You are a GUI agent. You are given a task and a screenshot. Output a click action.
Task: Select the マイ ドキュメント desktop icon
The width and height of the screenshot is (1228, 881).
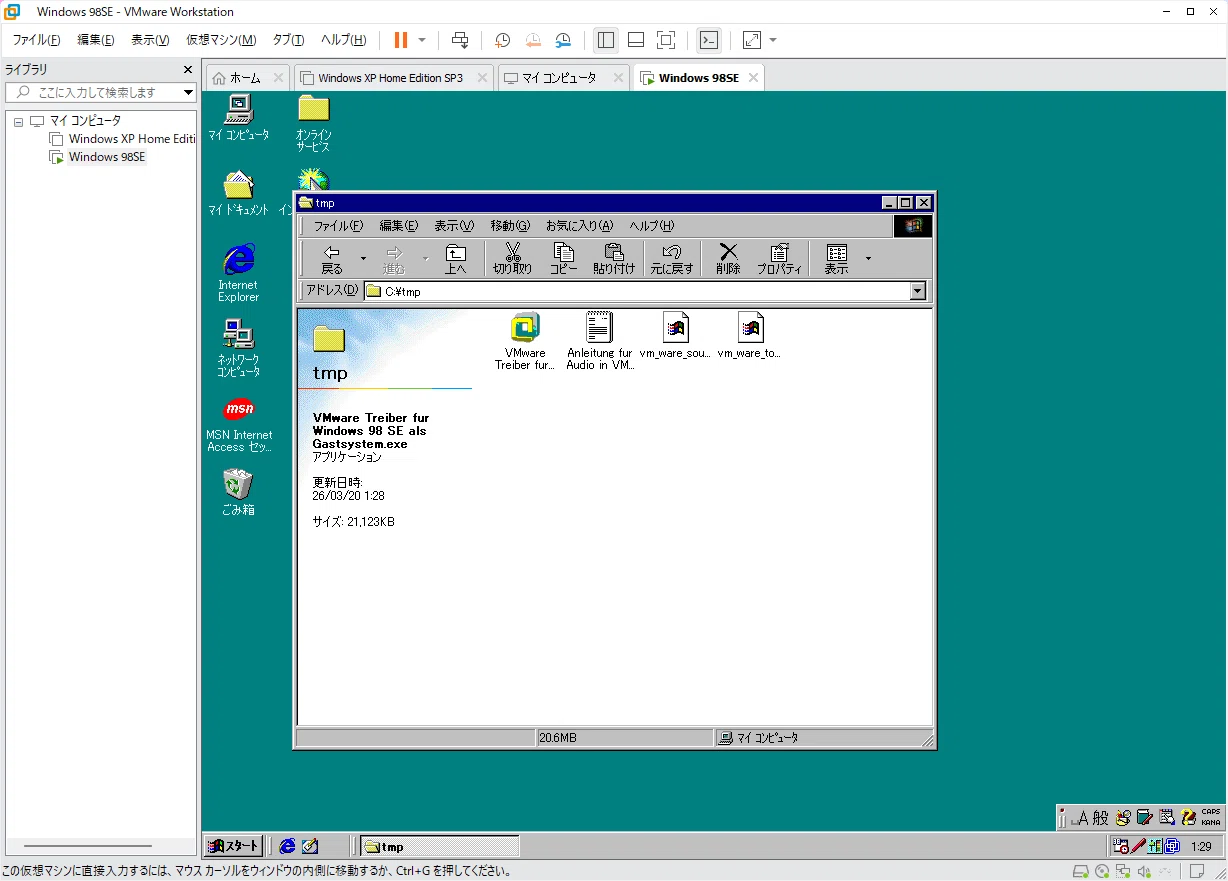tap(238, 193)
